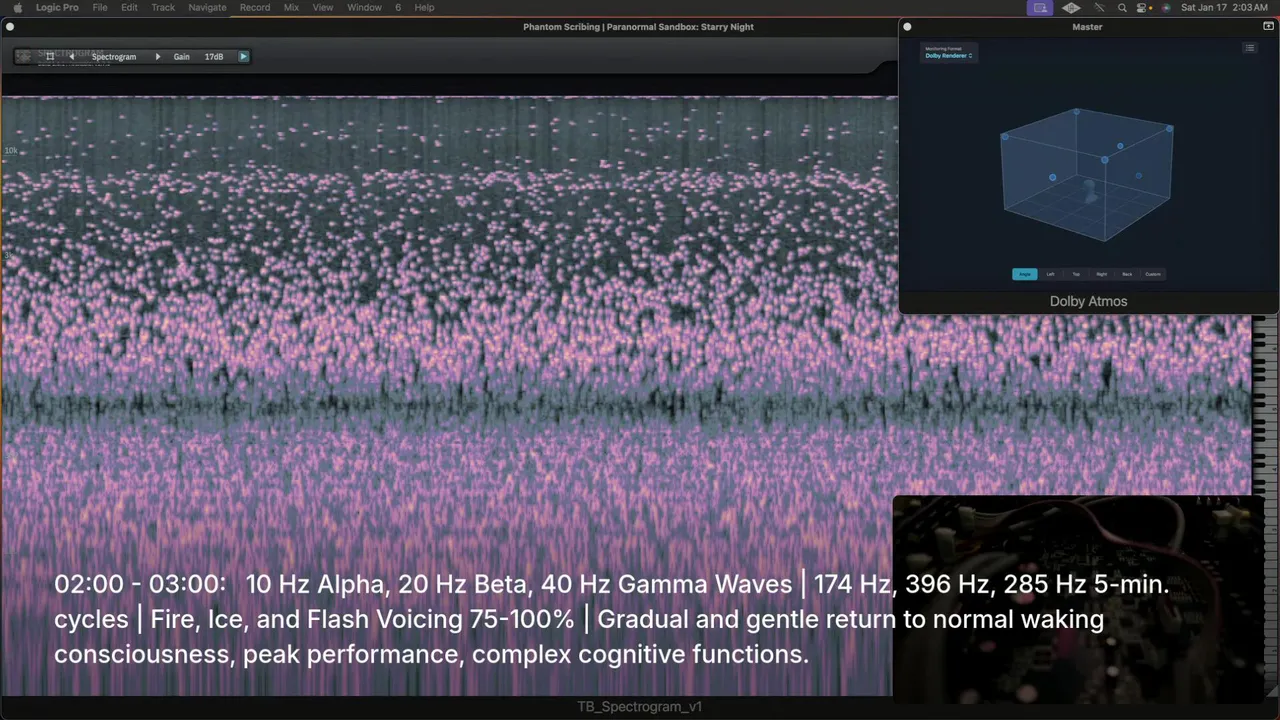Click the Phantom Scribing window title
The width and height of the screenshot is (1280, 720).
click(x=638, y=27)
